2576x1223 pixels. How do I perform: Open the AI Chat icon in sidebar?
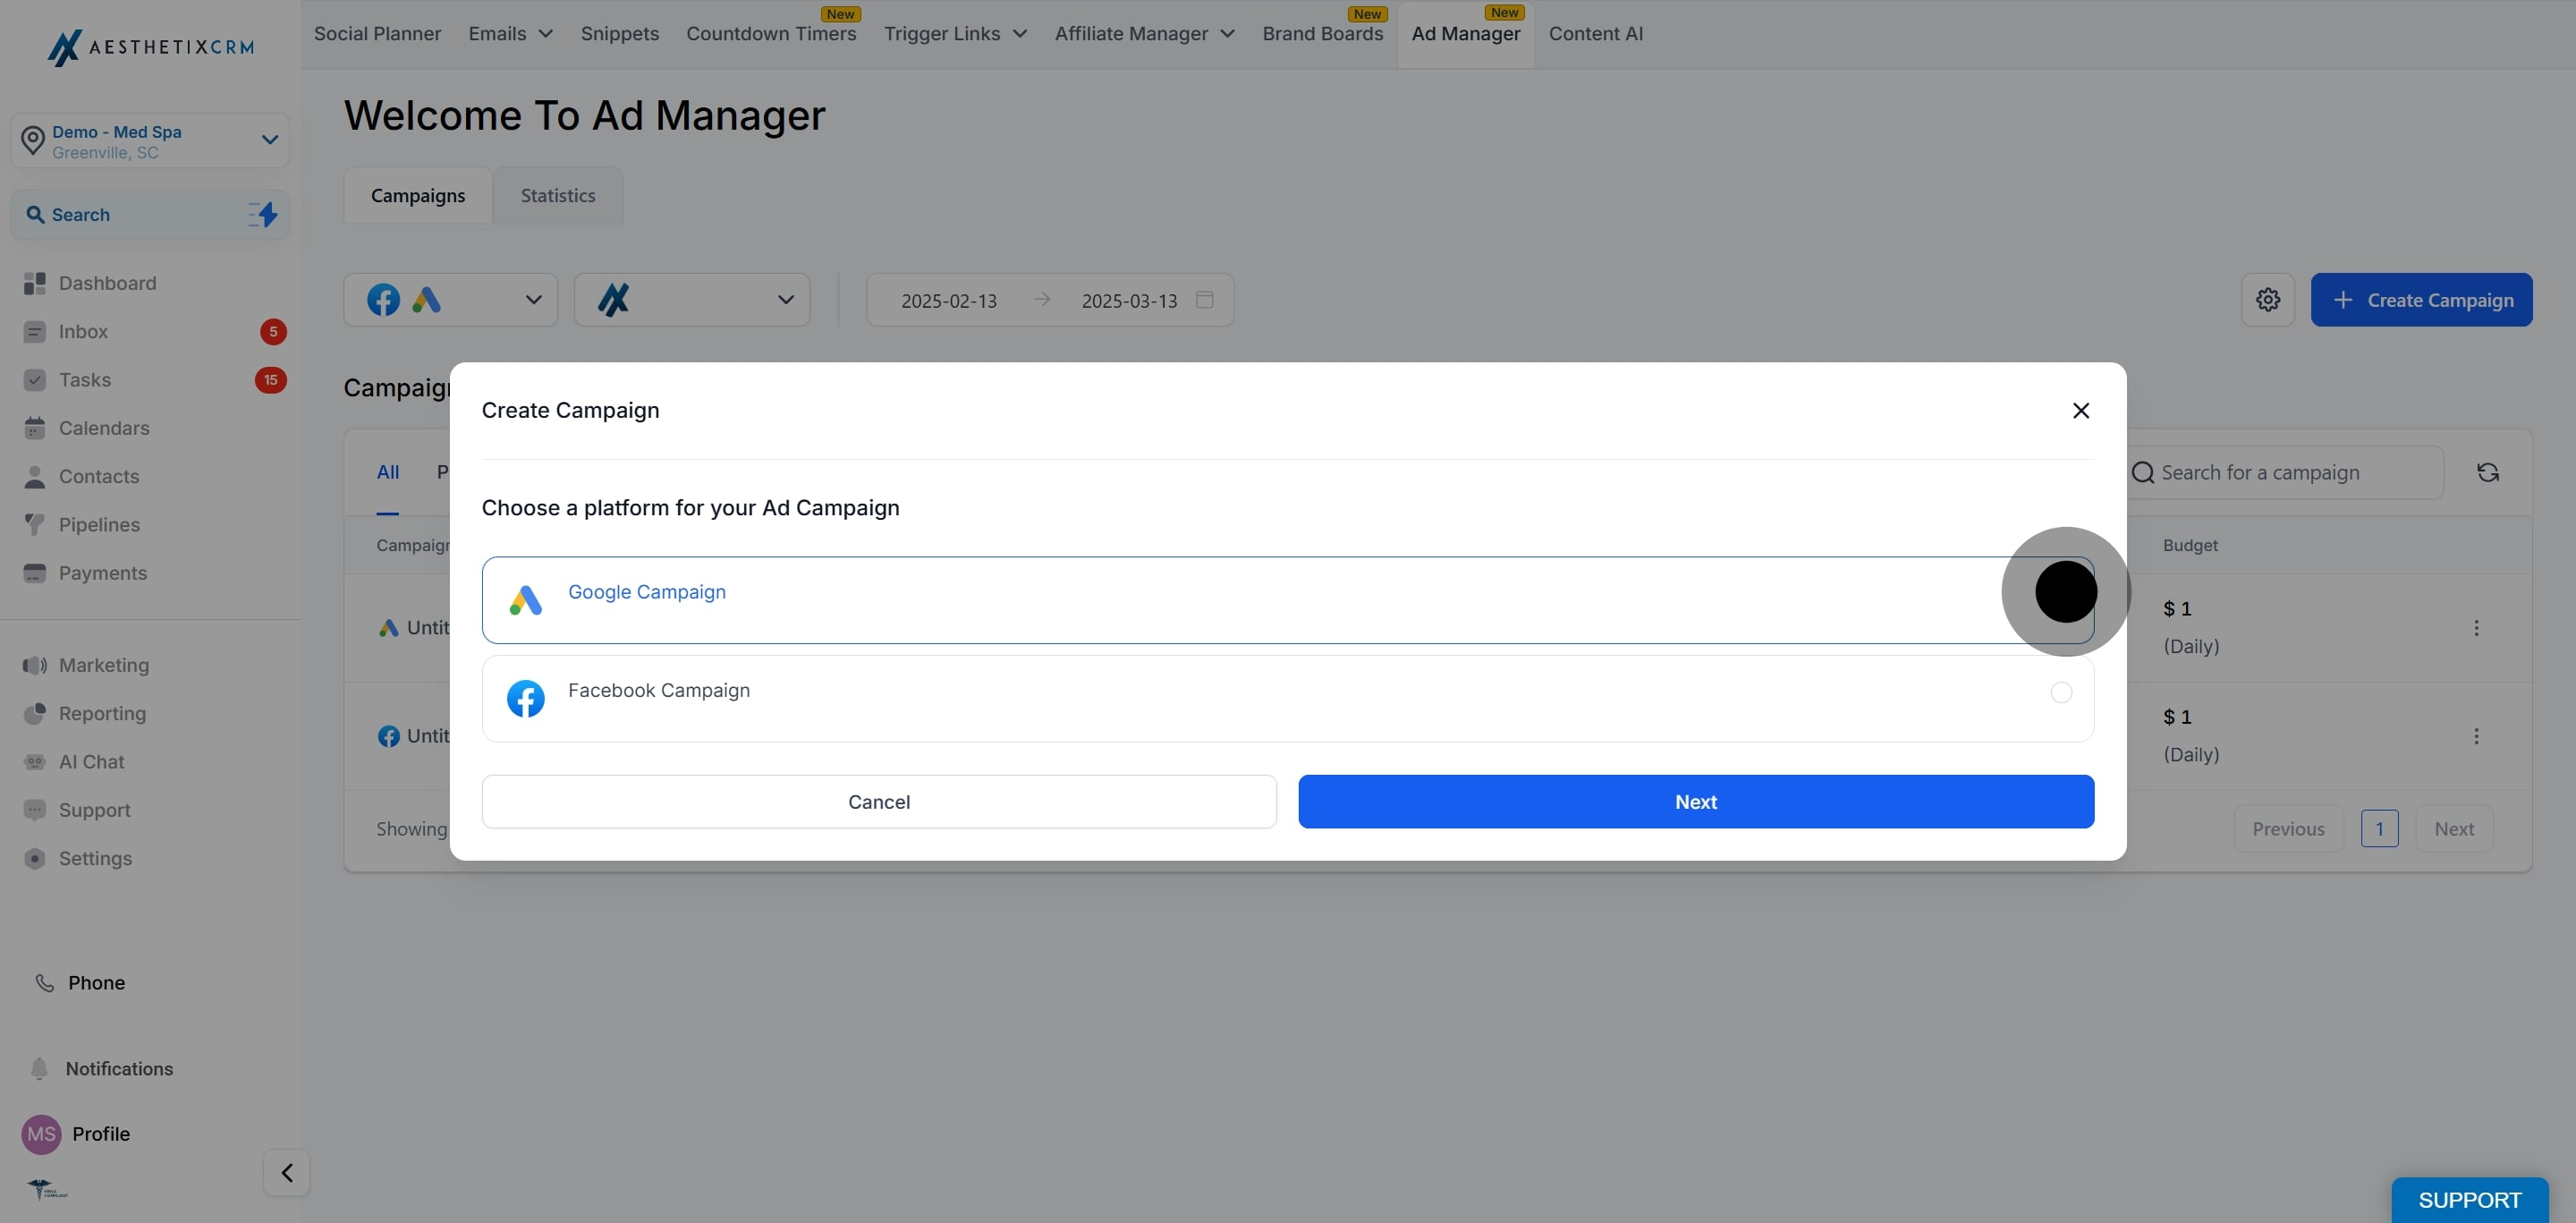35,762
